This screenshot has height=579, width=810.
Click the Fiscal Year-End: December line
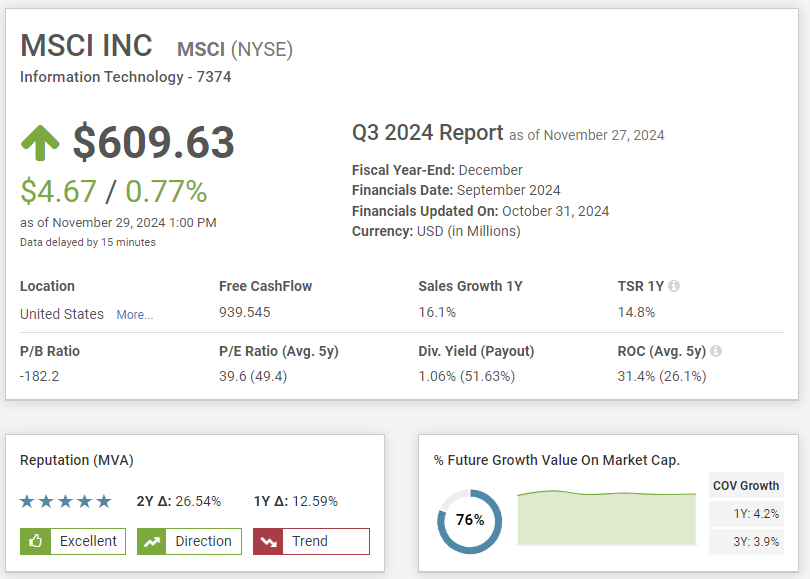(437, 170)
